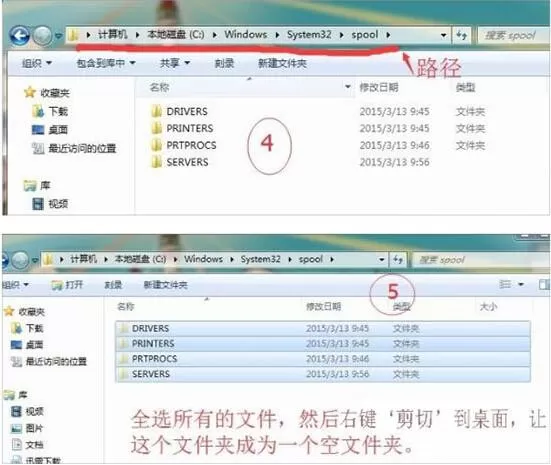Open the 共享 menu in the upper window
Viewport: 551px width, 465px height.
point(175,63)
